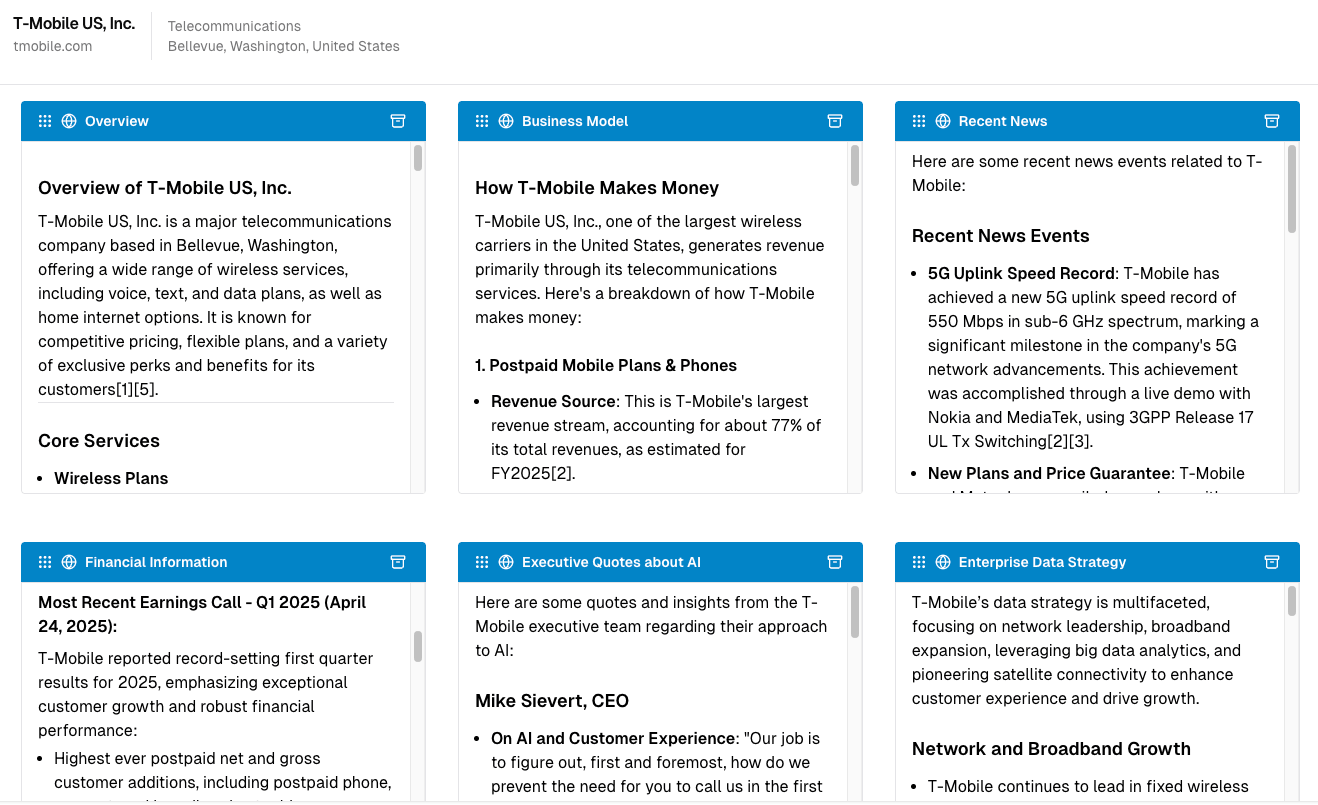
Task: Click the T-Mobile US, Inc. company name
Action: (74, 23)
